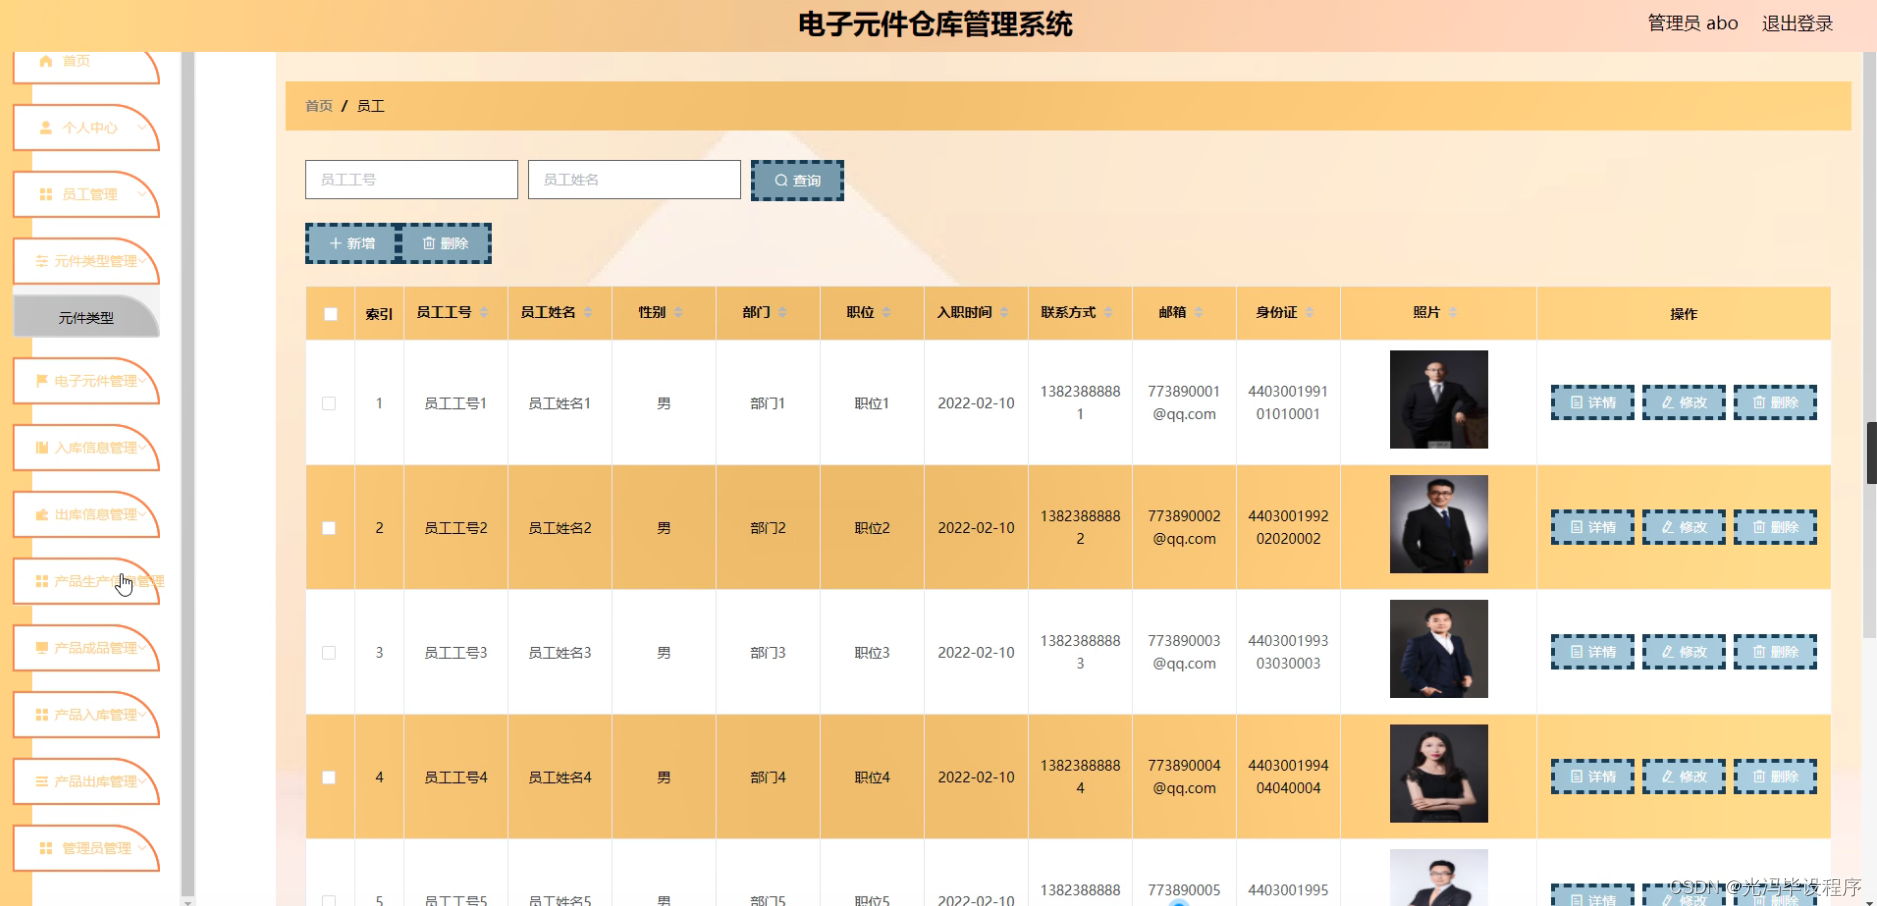Check the checkbox for 员工工号1 row
This screenshot has height=906, width=1877.
coord(329,402)
